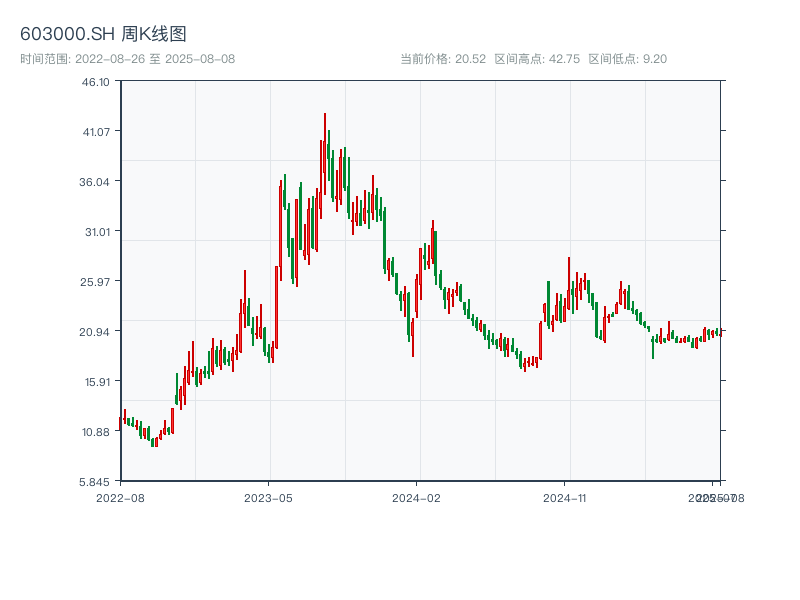The image size is (800, 600).
Task: Click y-axis label 20.94
Action: 94,332
